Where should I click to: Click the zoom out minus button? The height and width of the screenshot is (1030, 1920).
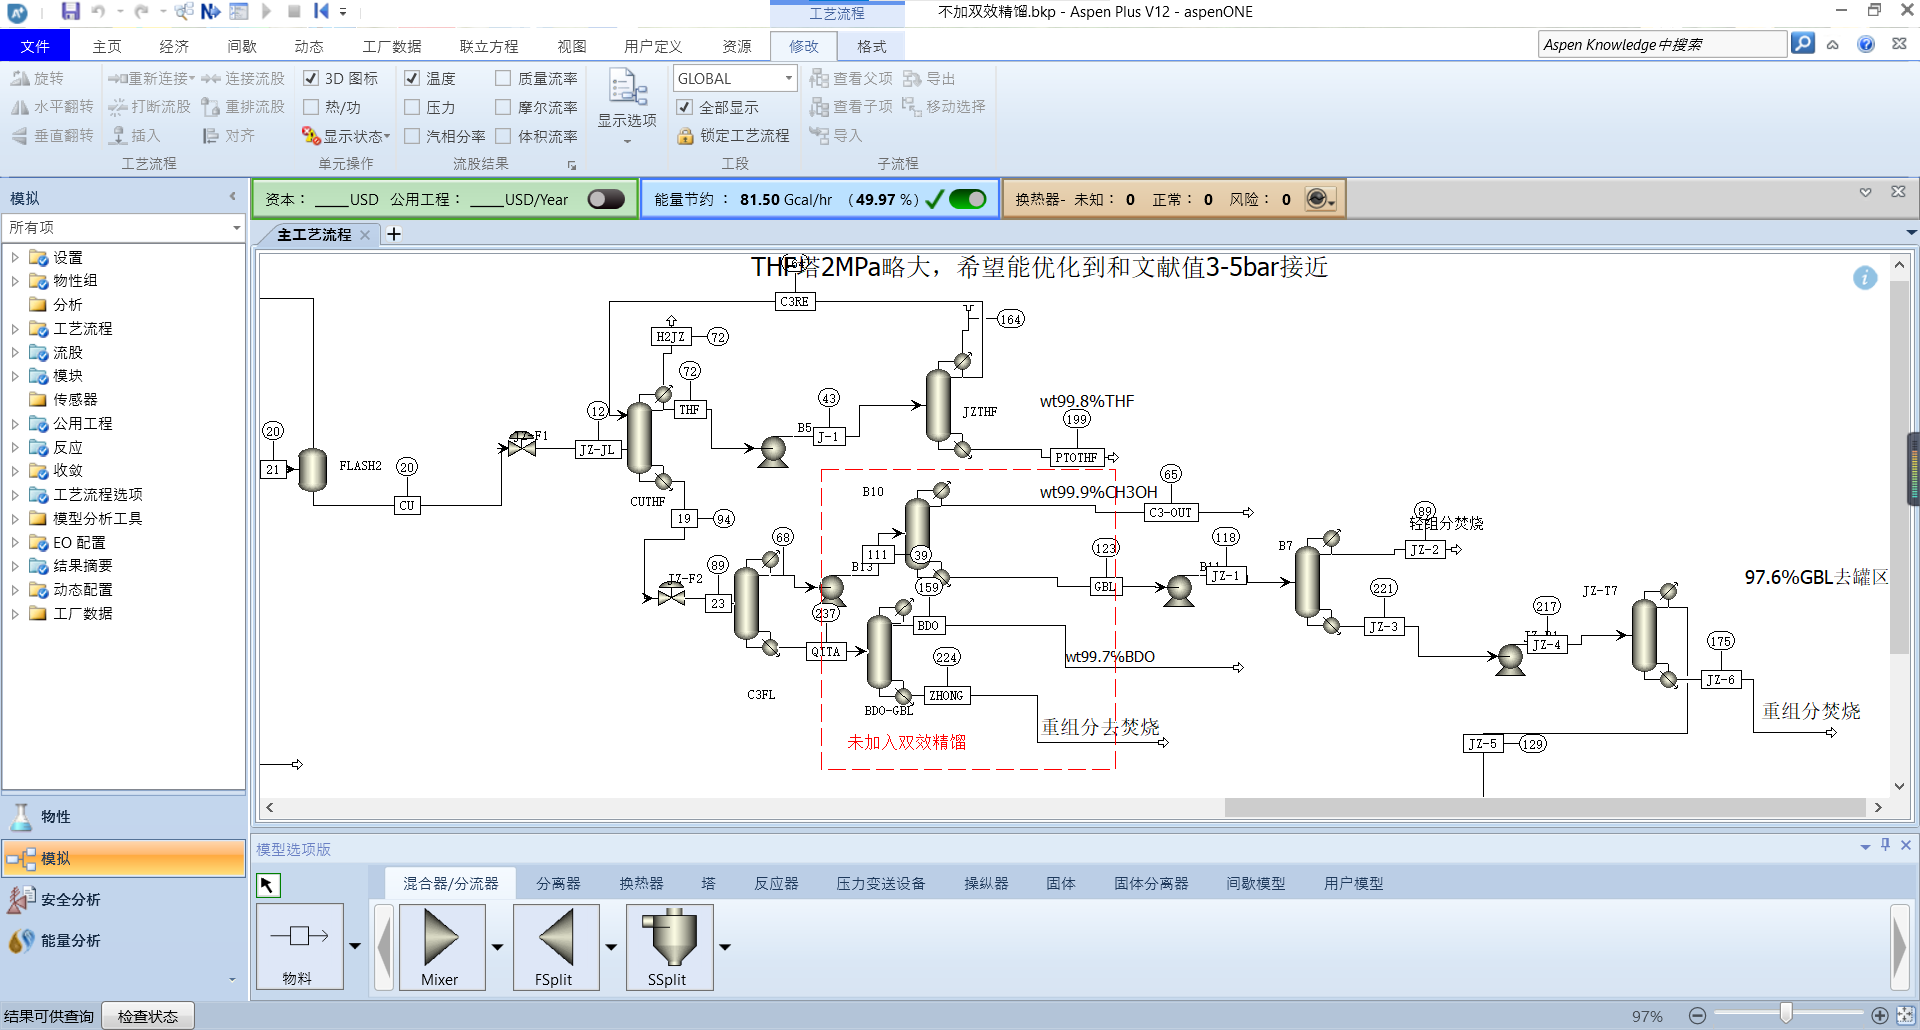click(1697, 1016)
